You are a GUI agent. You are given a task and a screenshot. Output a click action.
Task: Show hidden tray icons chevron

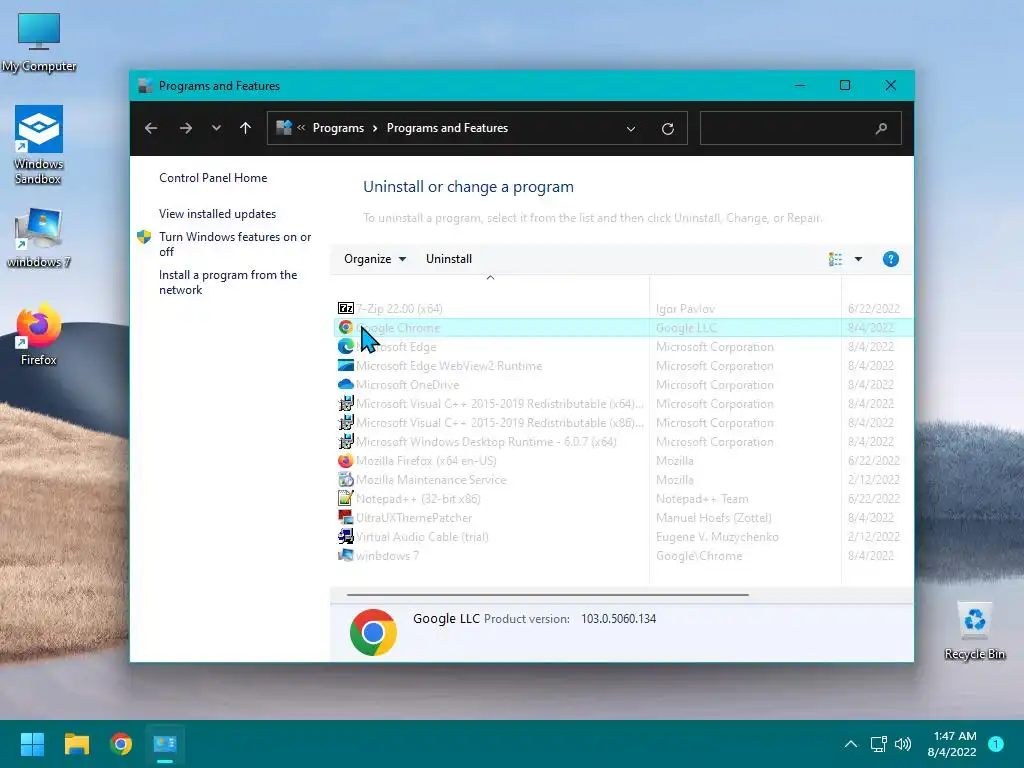(850, 744)
